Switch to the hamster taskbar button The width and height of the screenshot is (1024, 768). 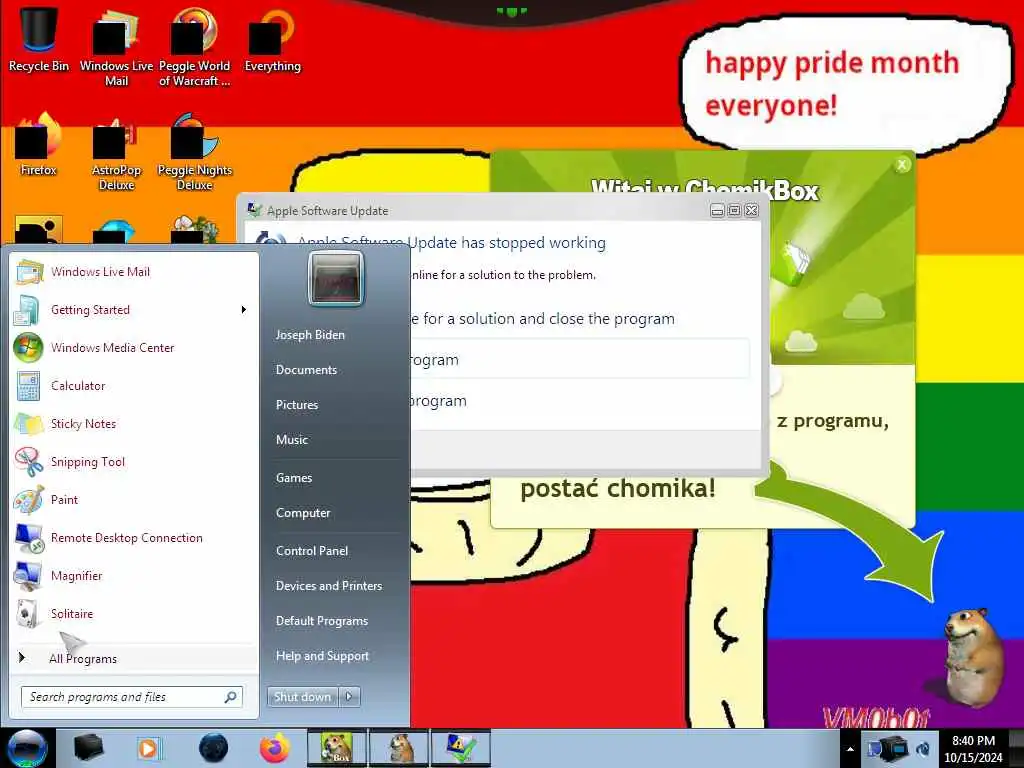pos(398,748)
